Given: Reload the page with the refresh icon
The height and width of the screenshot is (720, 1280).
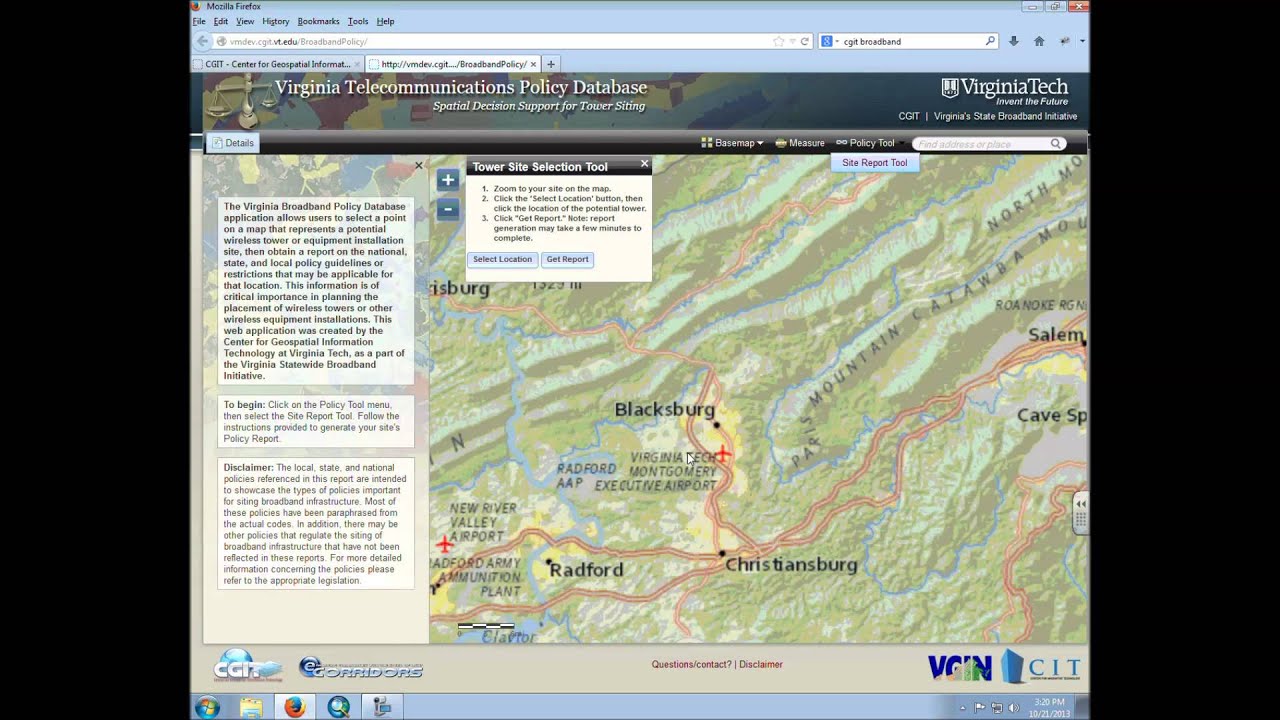Looking at the screenshot, I should tap(804, 42).
